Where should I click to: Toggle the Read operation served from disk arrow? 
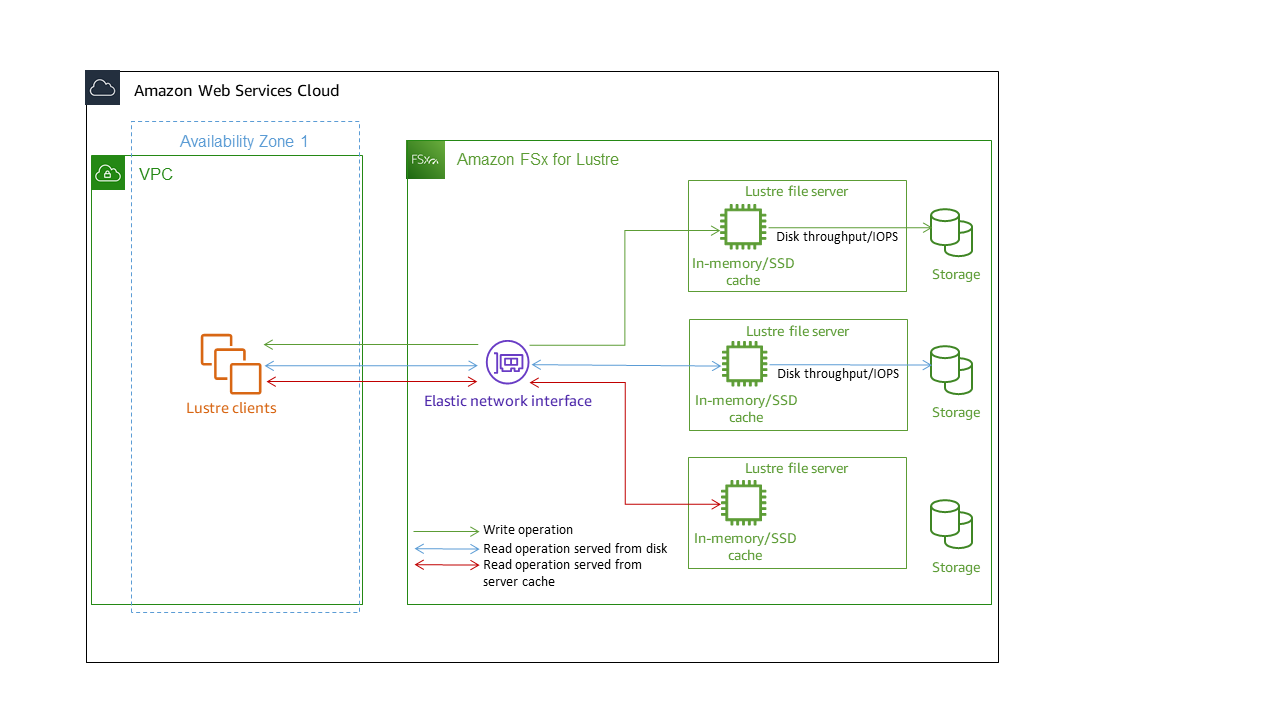[x=445, y=548]
